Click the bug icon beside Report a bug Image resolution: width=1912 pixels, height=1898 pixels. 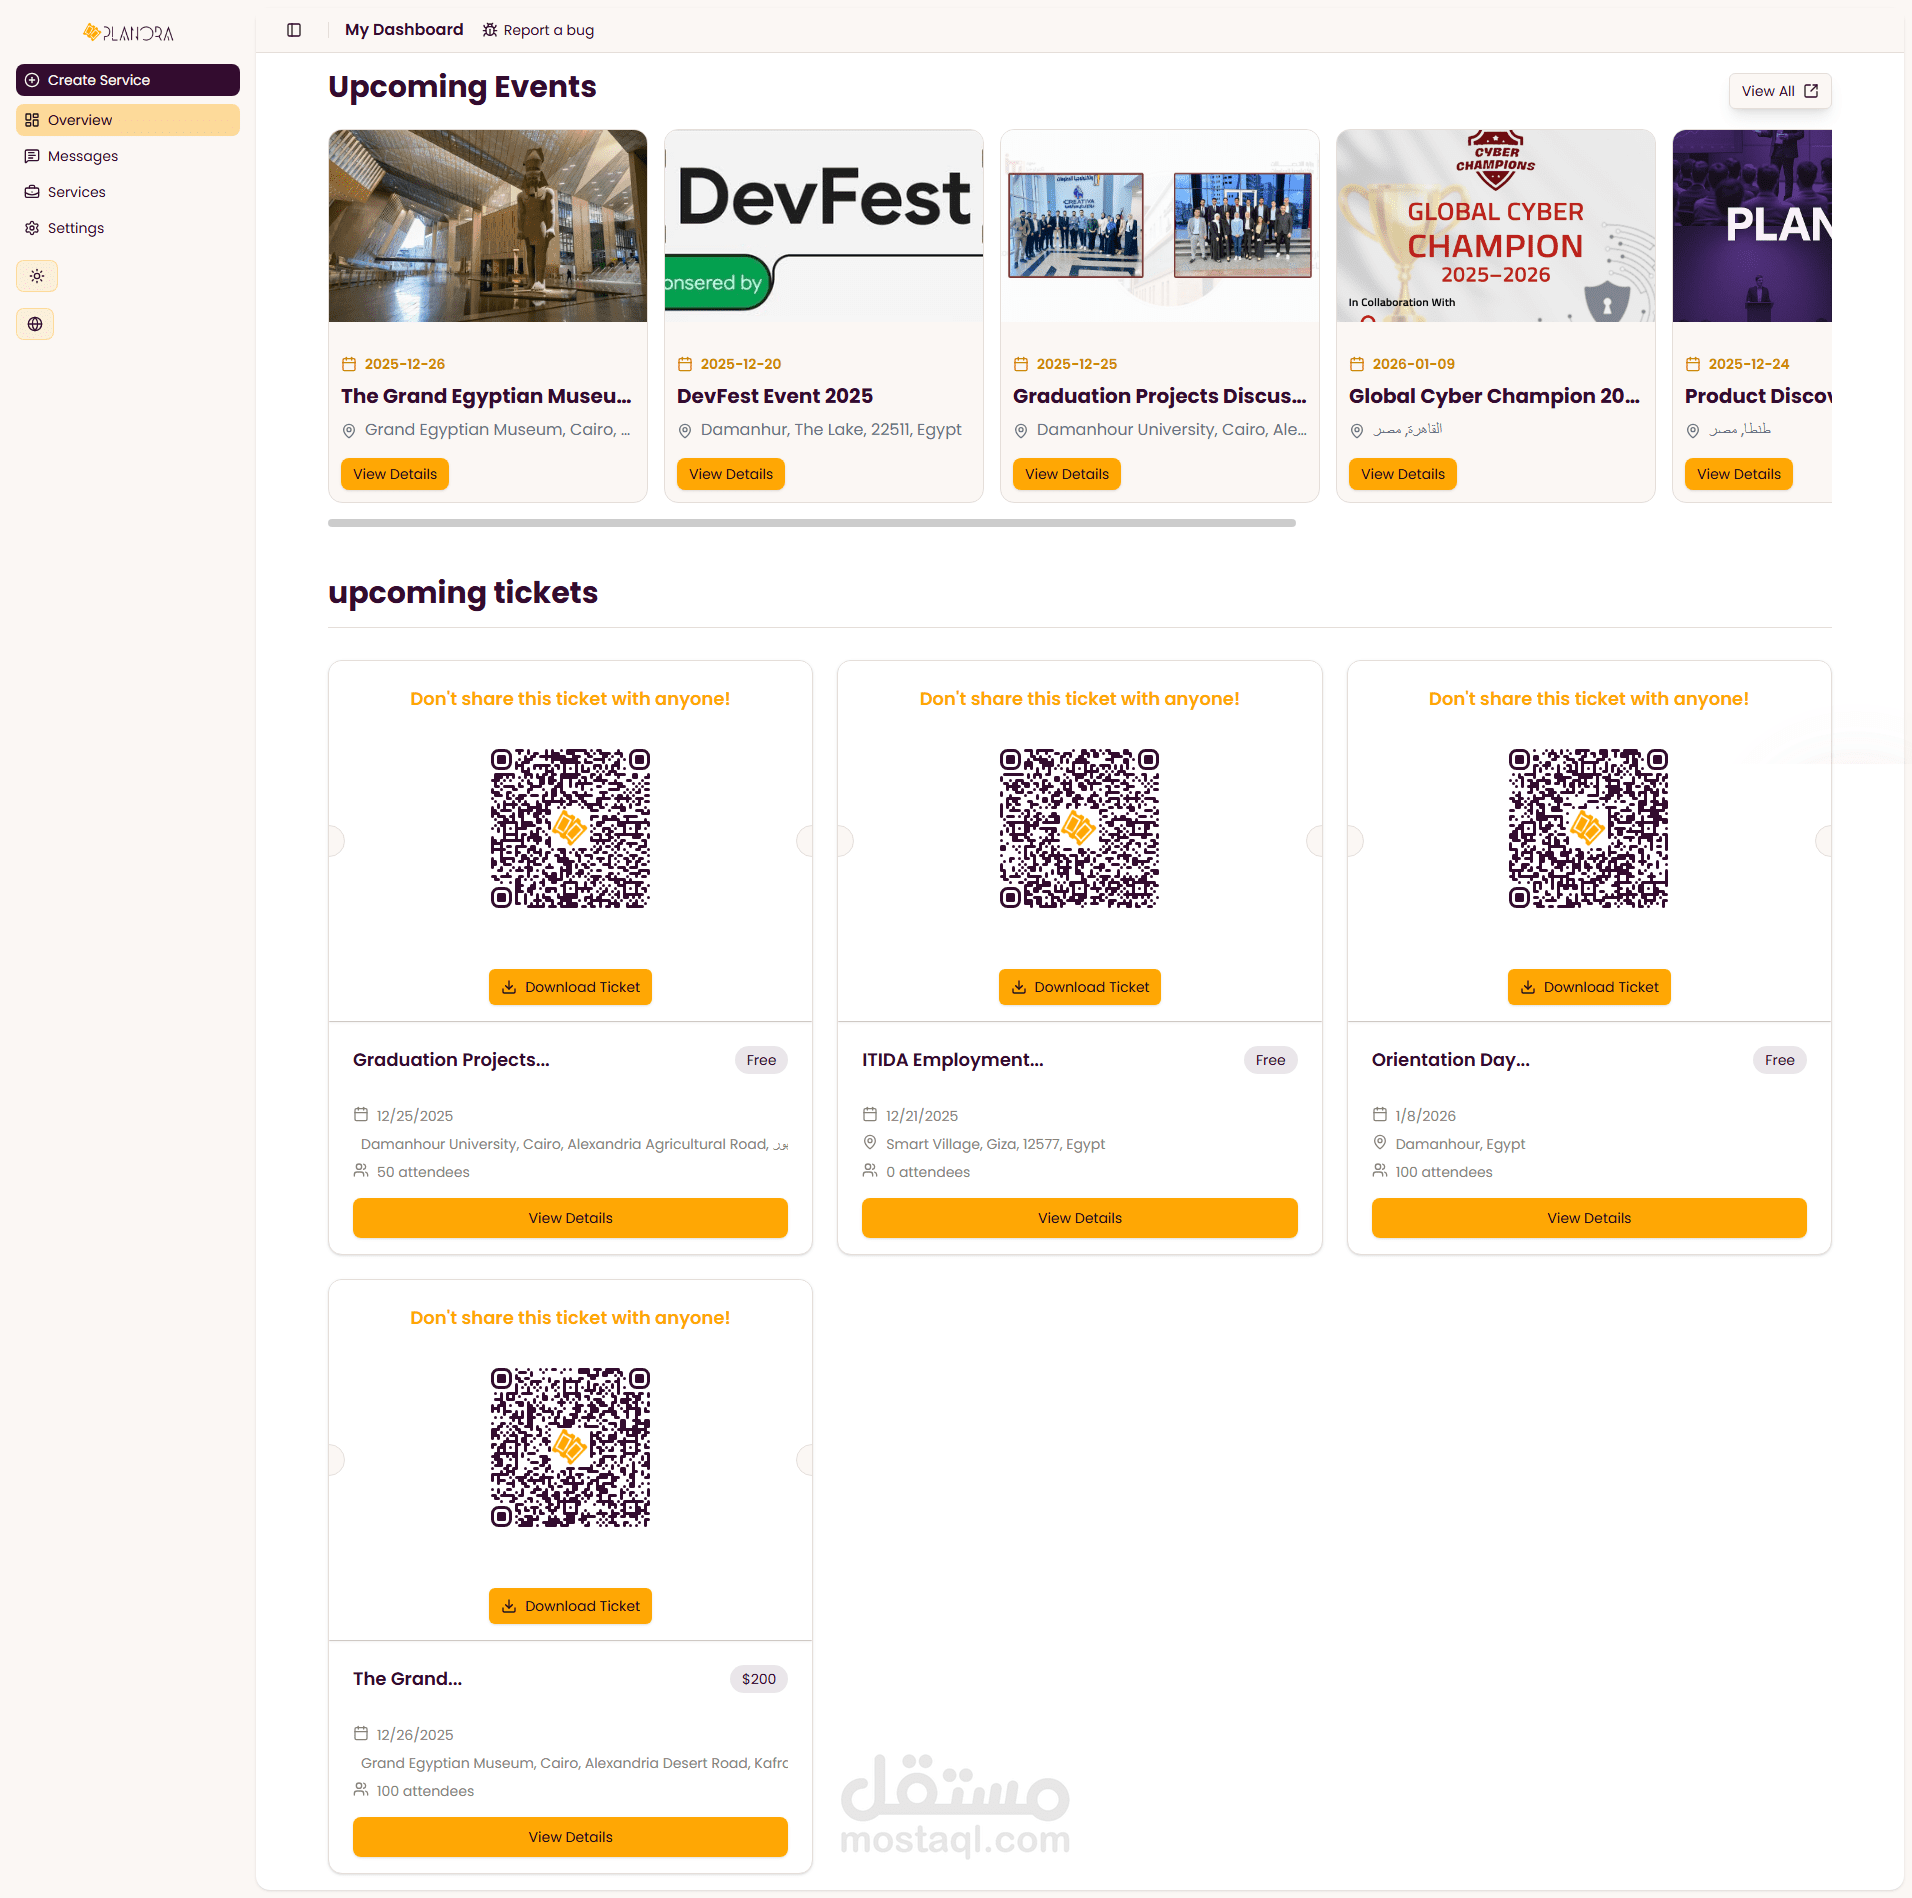[490, 30]
